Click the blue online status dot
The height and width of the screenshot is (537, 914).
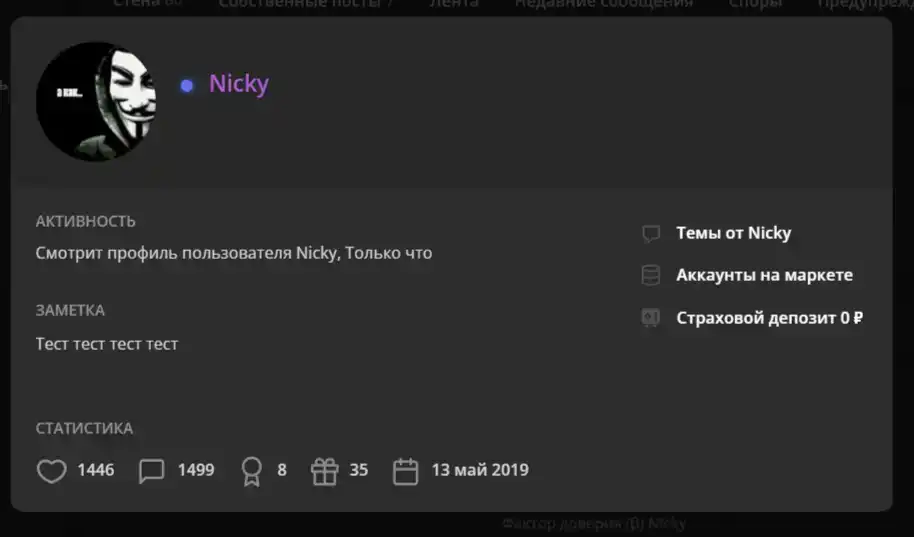[187, 86]
